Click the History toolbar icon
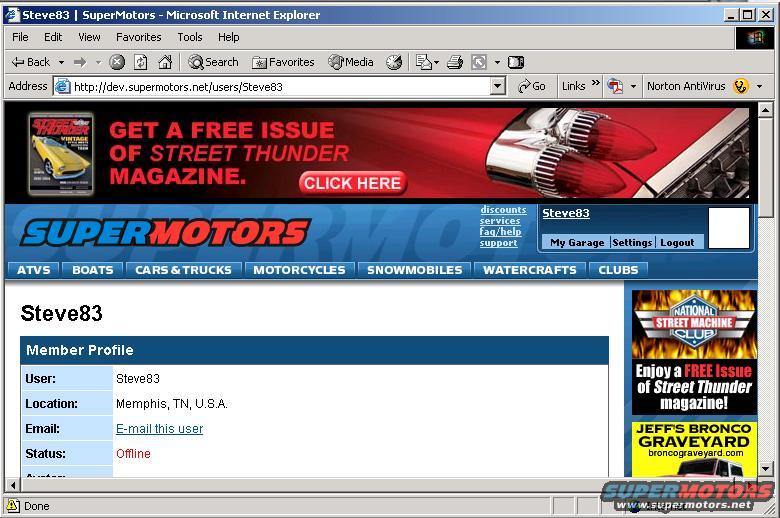 [394, 62]
